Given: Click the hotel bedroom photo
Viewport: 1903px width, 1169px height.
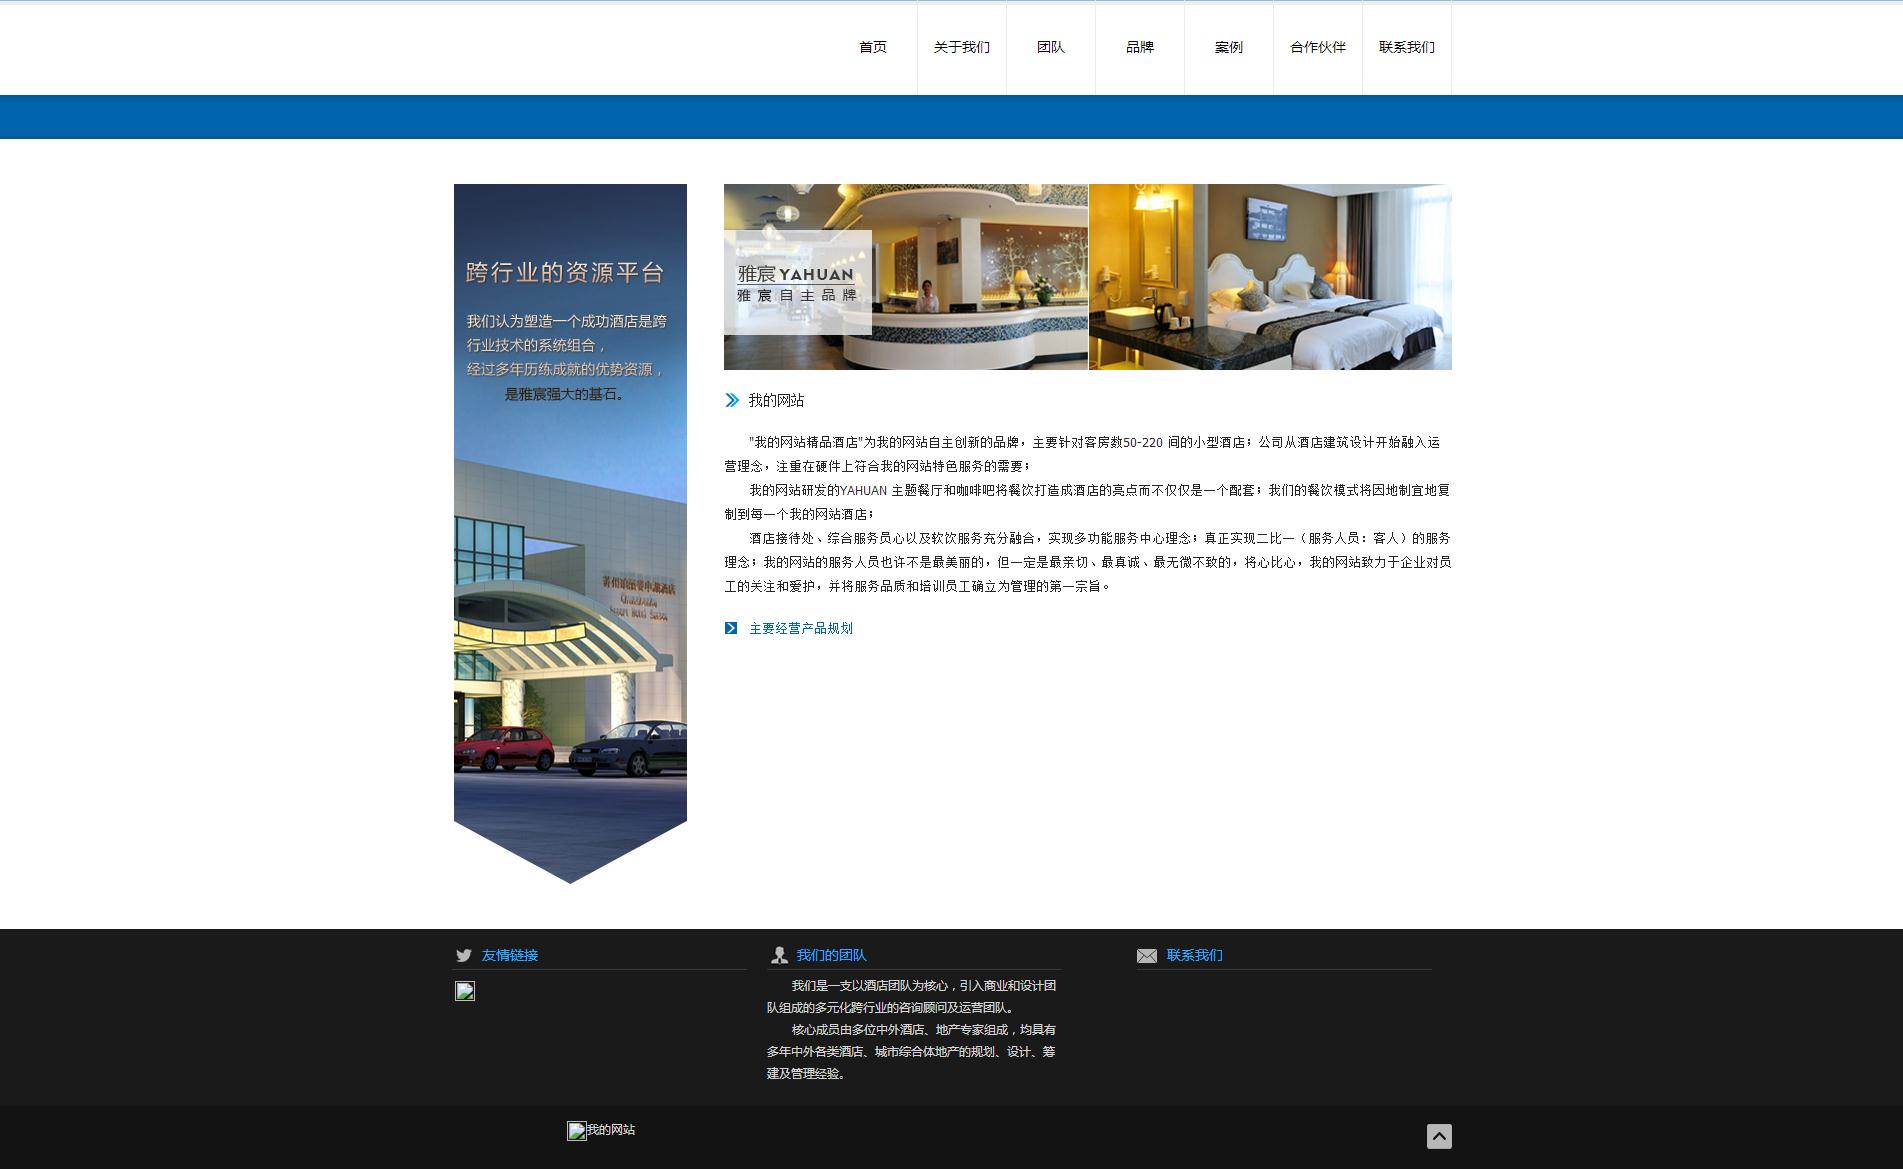Looking at the screenshot, I should 1270,277.
